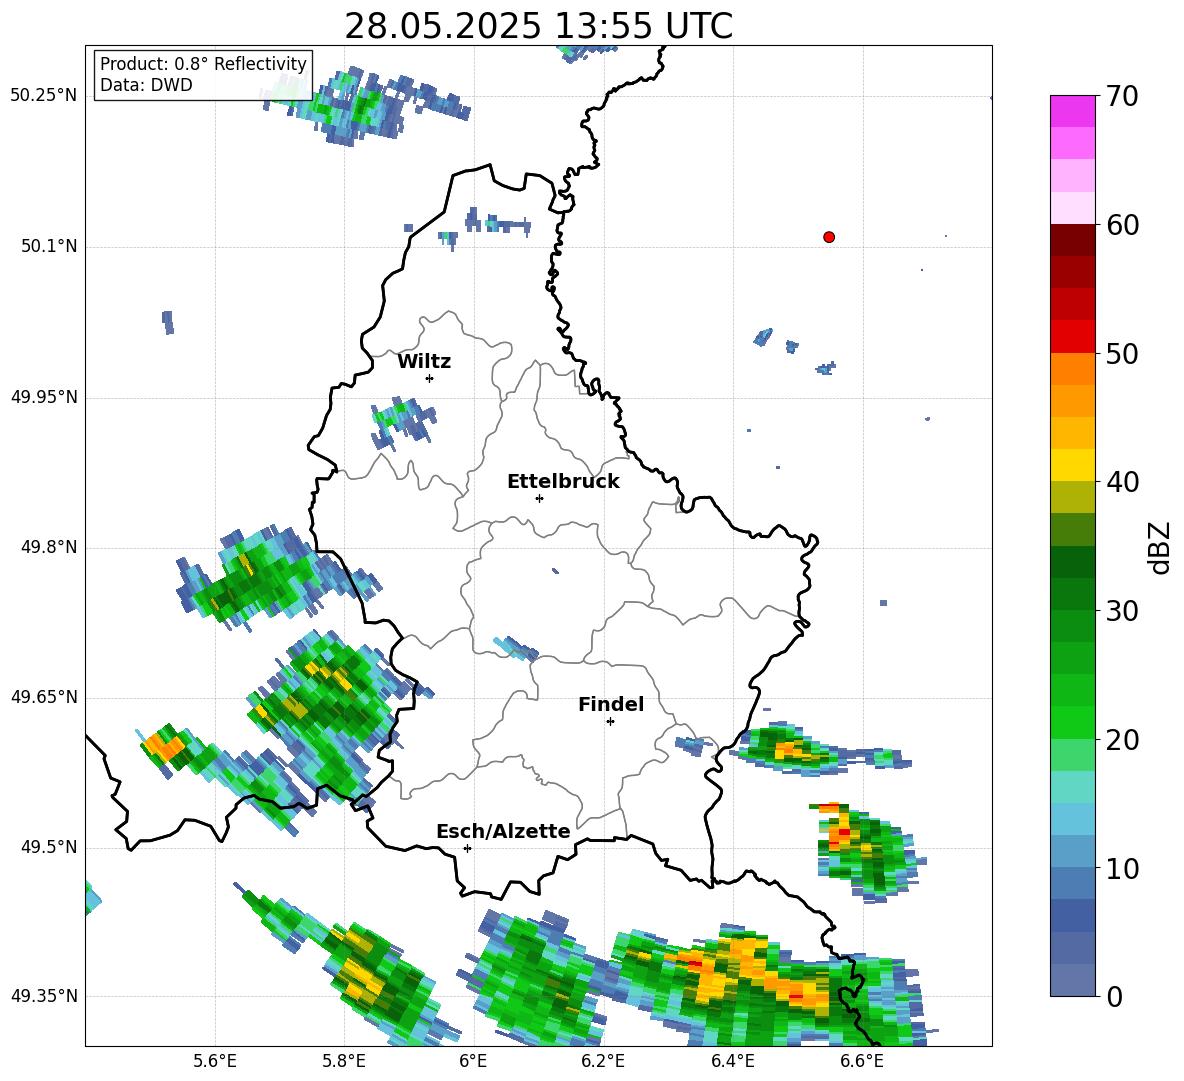1184x1081 pixels.
Task: Click the 20 tick on colorbar
Action: (x=1122, y=740)
